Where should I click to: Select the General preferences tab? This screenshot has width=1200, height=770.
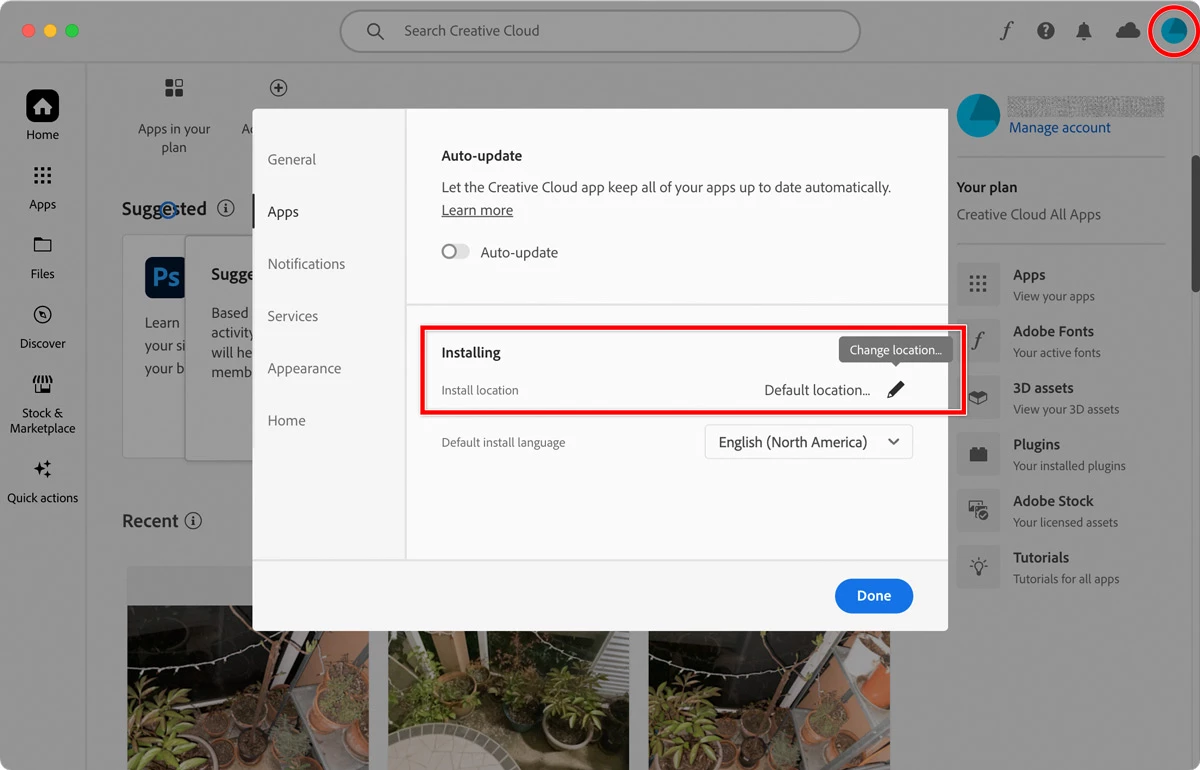pos(291,159)
